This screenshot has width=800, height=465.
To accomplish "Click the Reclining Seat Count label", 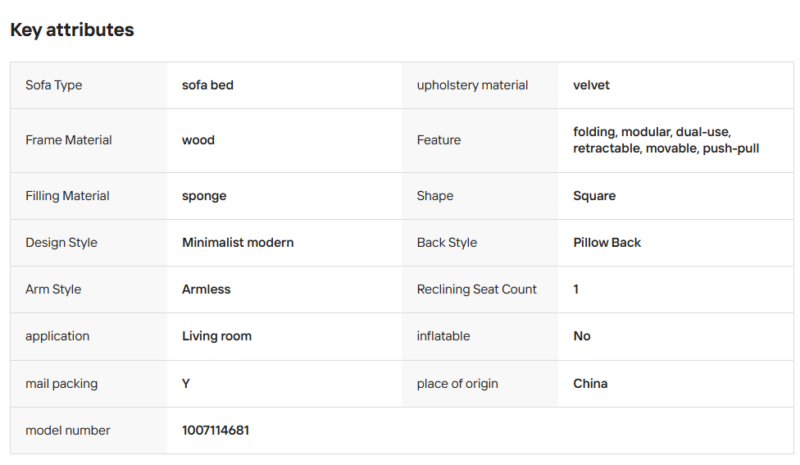I will [477, 289].
